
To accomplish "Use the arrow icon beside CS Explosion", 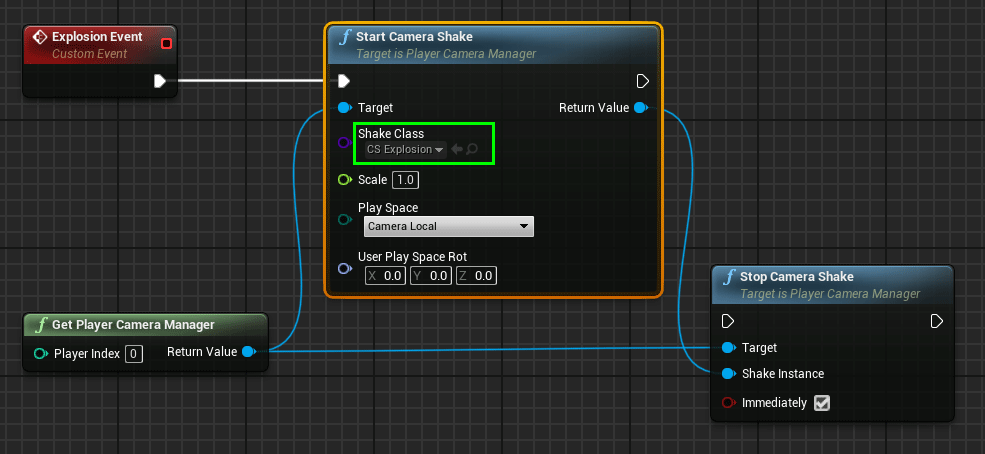I will (x=457, y=149).
